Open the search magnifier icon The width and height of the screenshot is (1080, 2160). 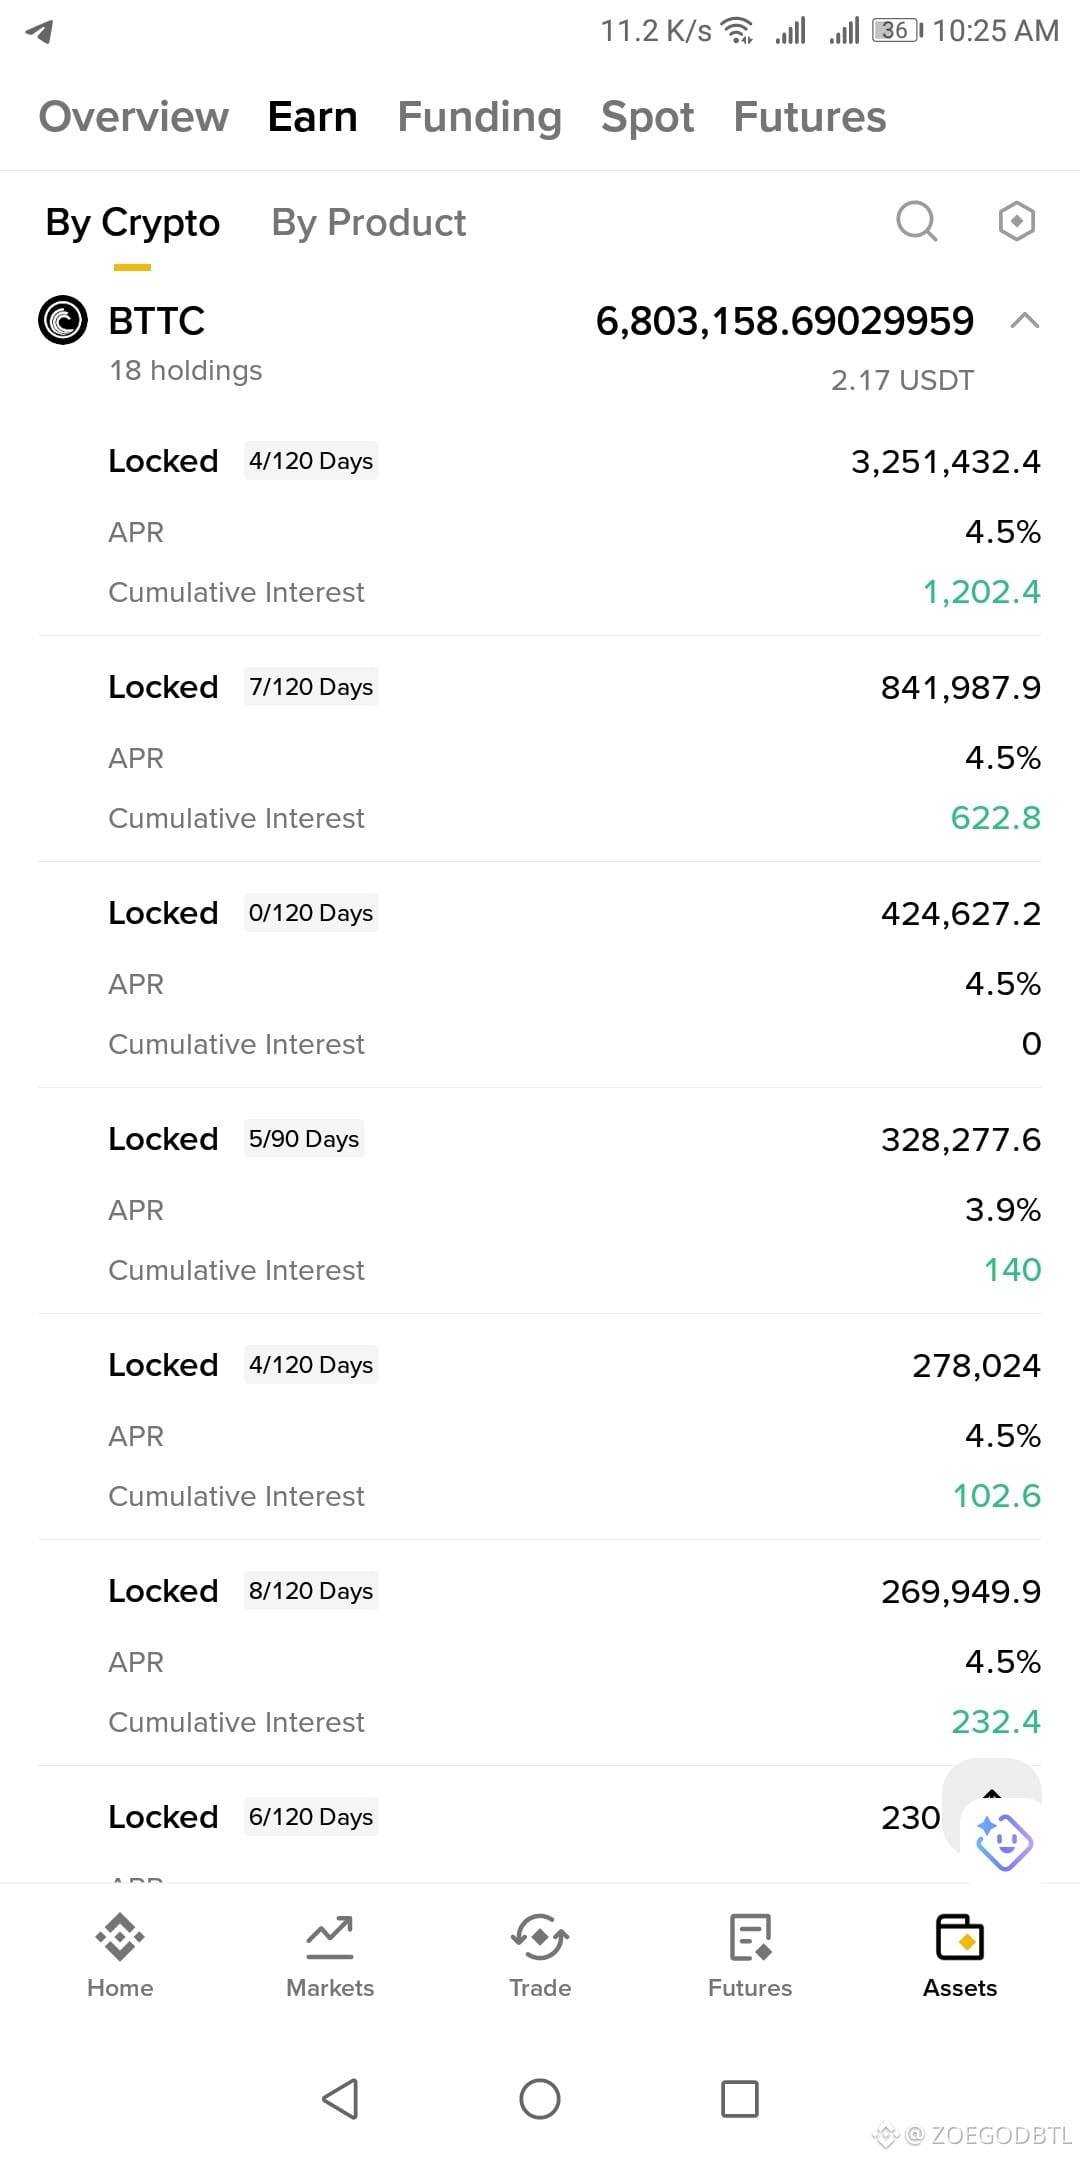917,221
